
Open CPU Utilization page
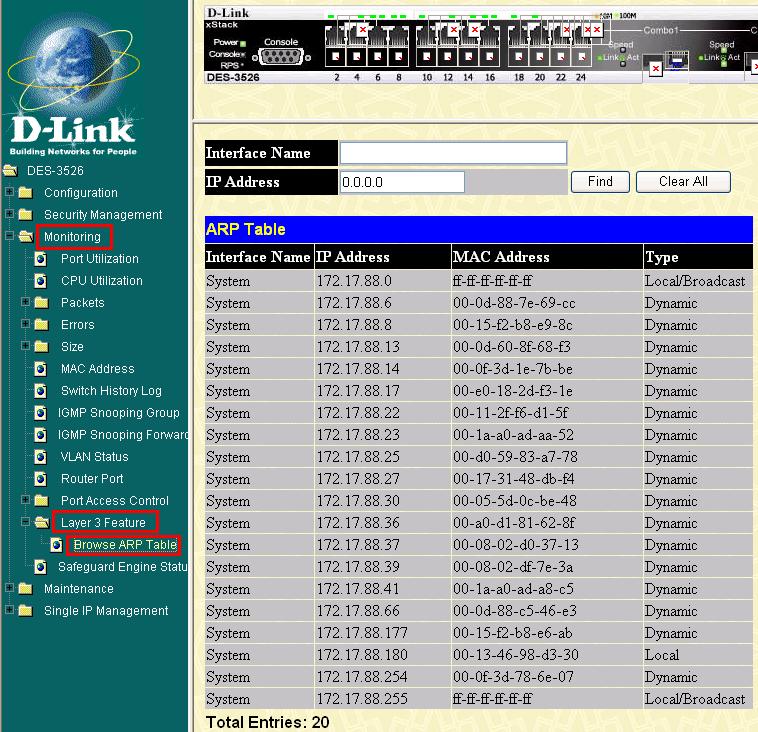tap(102, 281)
